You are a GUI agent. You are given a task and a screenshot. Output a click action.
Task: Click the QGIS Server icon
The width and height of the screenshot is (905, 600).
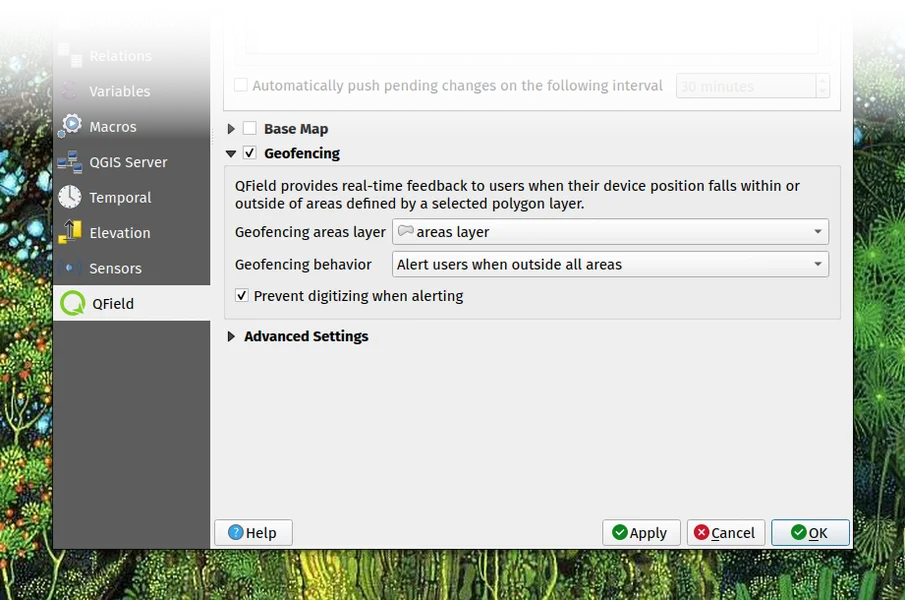pyautogui.click(x=70, y=162)
